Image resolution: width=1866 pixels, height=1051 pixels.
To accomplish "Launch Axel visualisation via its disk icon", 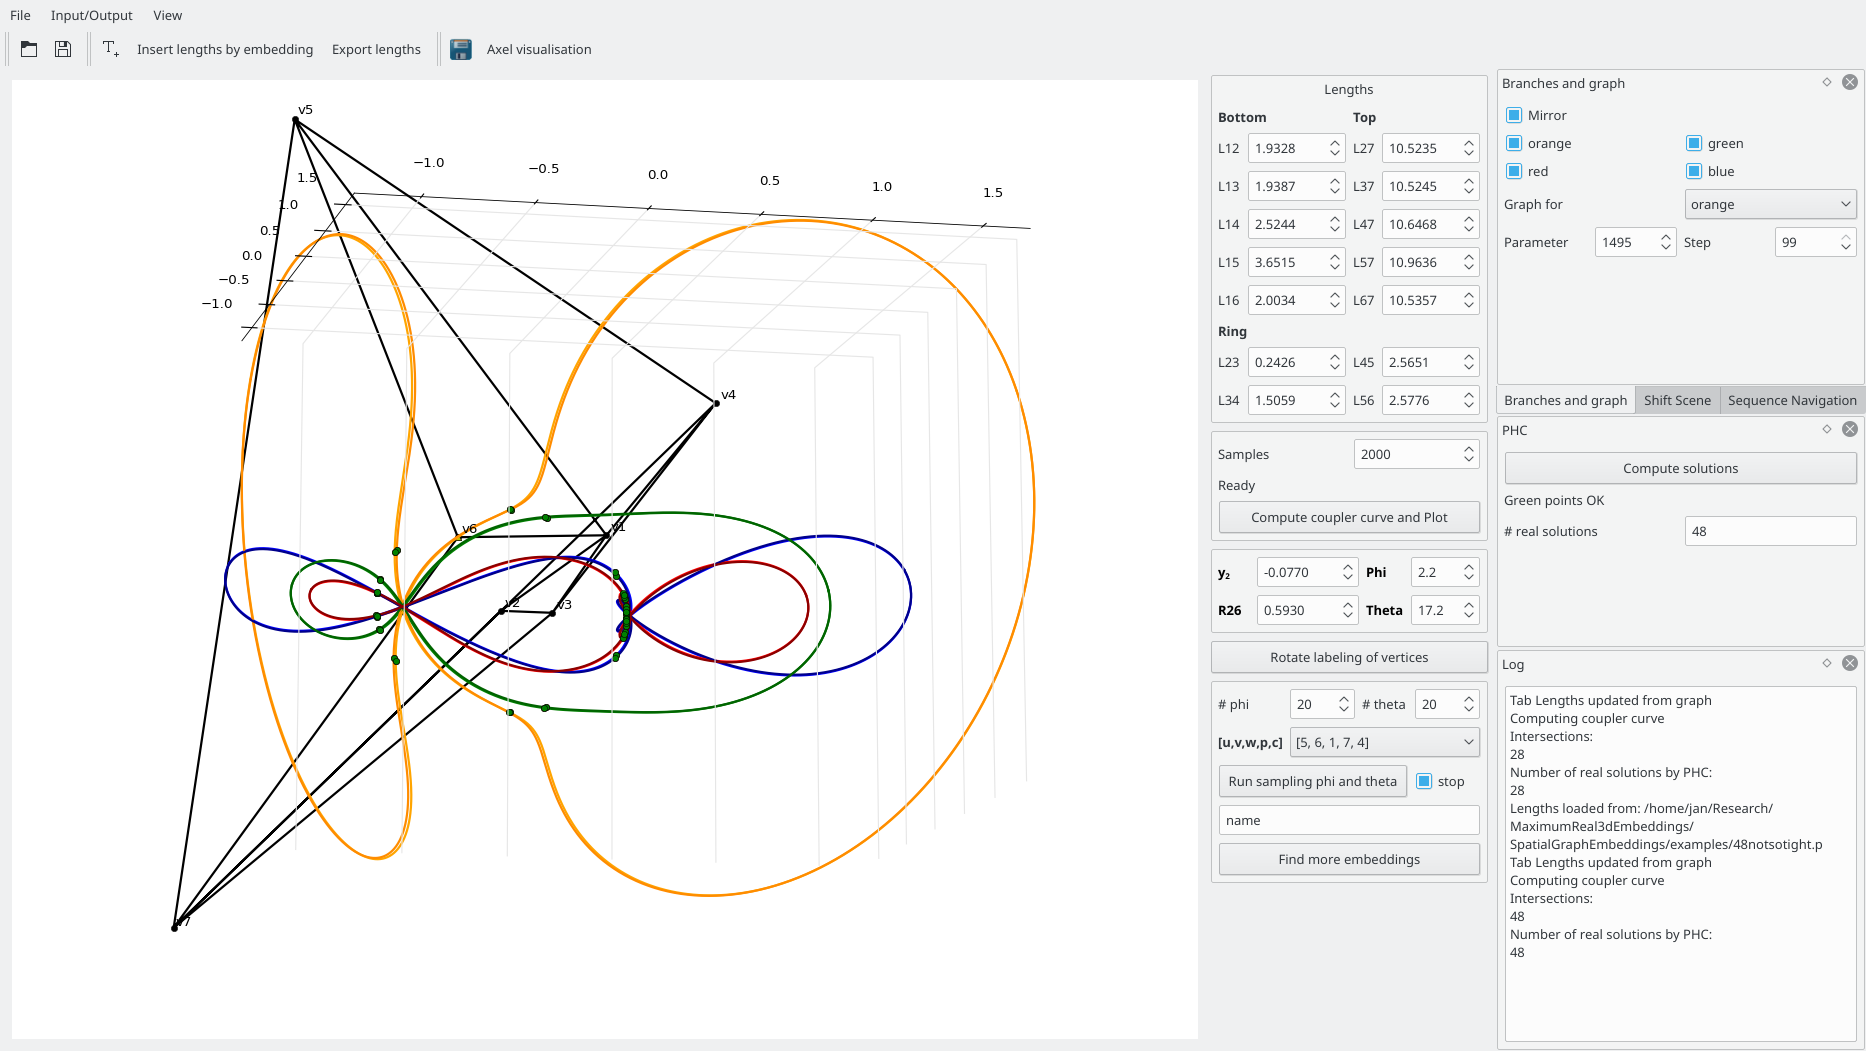I will pyautogui.click(x=460, y=48).
